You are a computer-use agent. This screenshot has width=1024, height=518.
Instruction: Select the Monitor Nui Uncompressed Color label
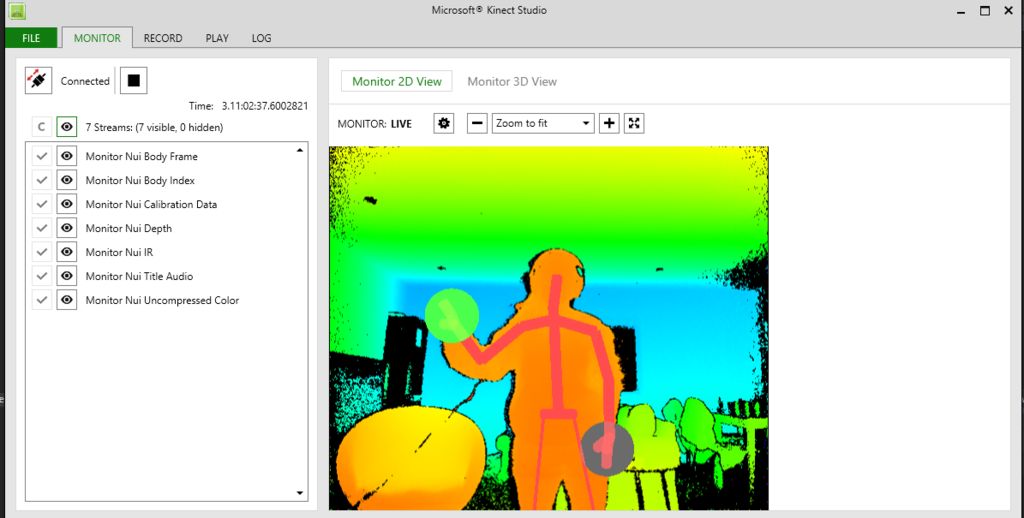point(163,300)
